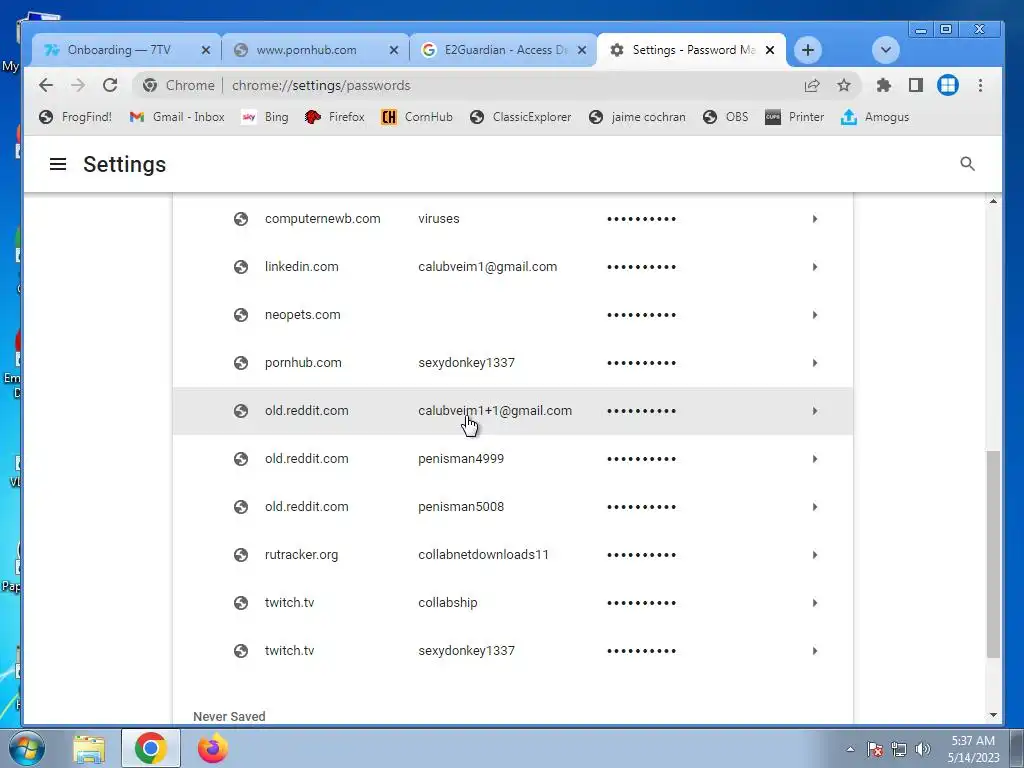Image resolution: width=1024 pixels, height=768 pixels.
Task: Open the FrogFind! bookmark
Action: pos(75,117)
